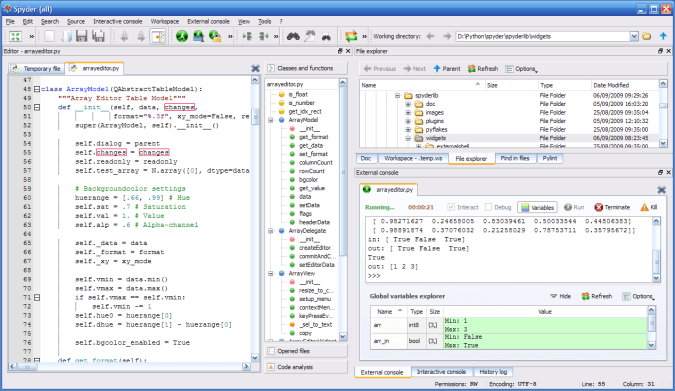Collapse the ArrayDelegate node in the outline
The width and height of the screenshot is (675, 391).
tap(271, 231)
